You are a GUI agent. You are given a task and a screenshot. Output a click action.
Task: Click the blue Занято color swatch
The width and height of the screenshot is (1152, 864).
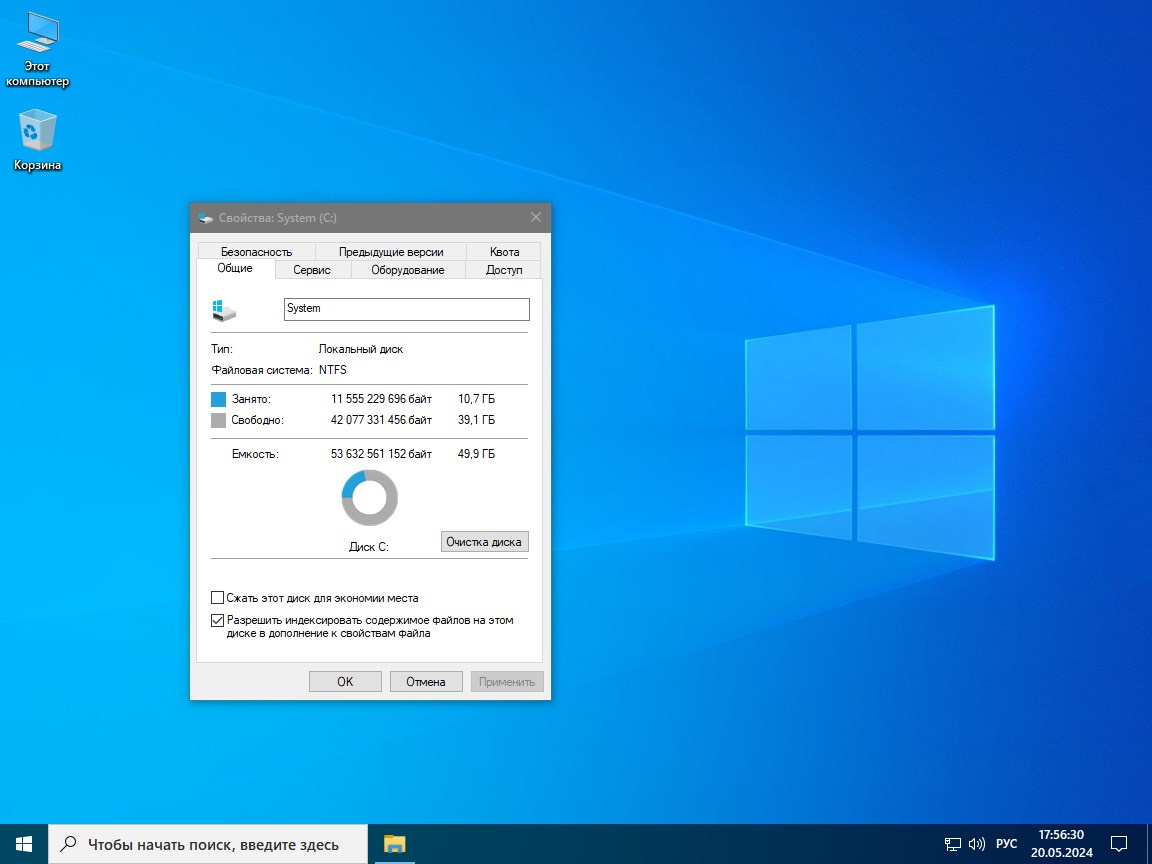point(217,398)
